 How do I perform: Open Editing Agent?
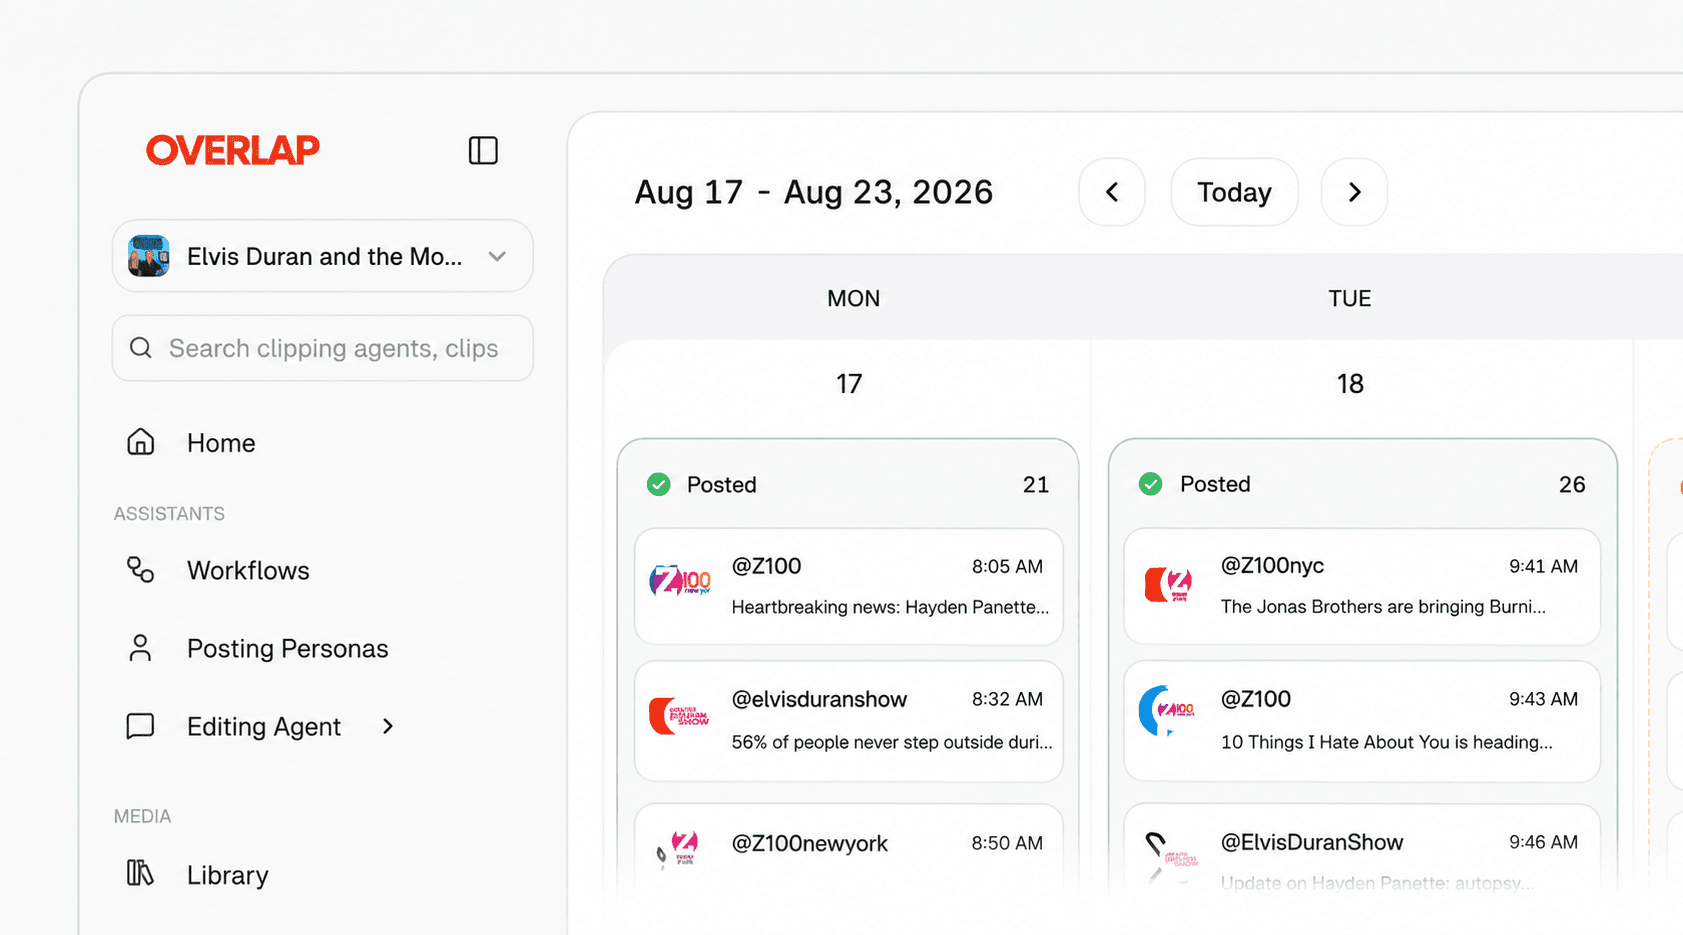coord(264,726)
